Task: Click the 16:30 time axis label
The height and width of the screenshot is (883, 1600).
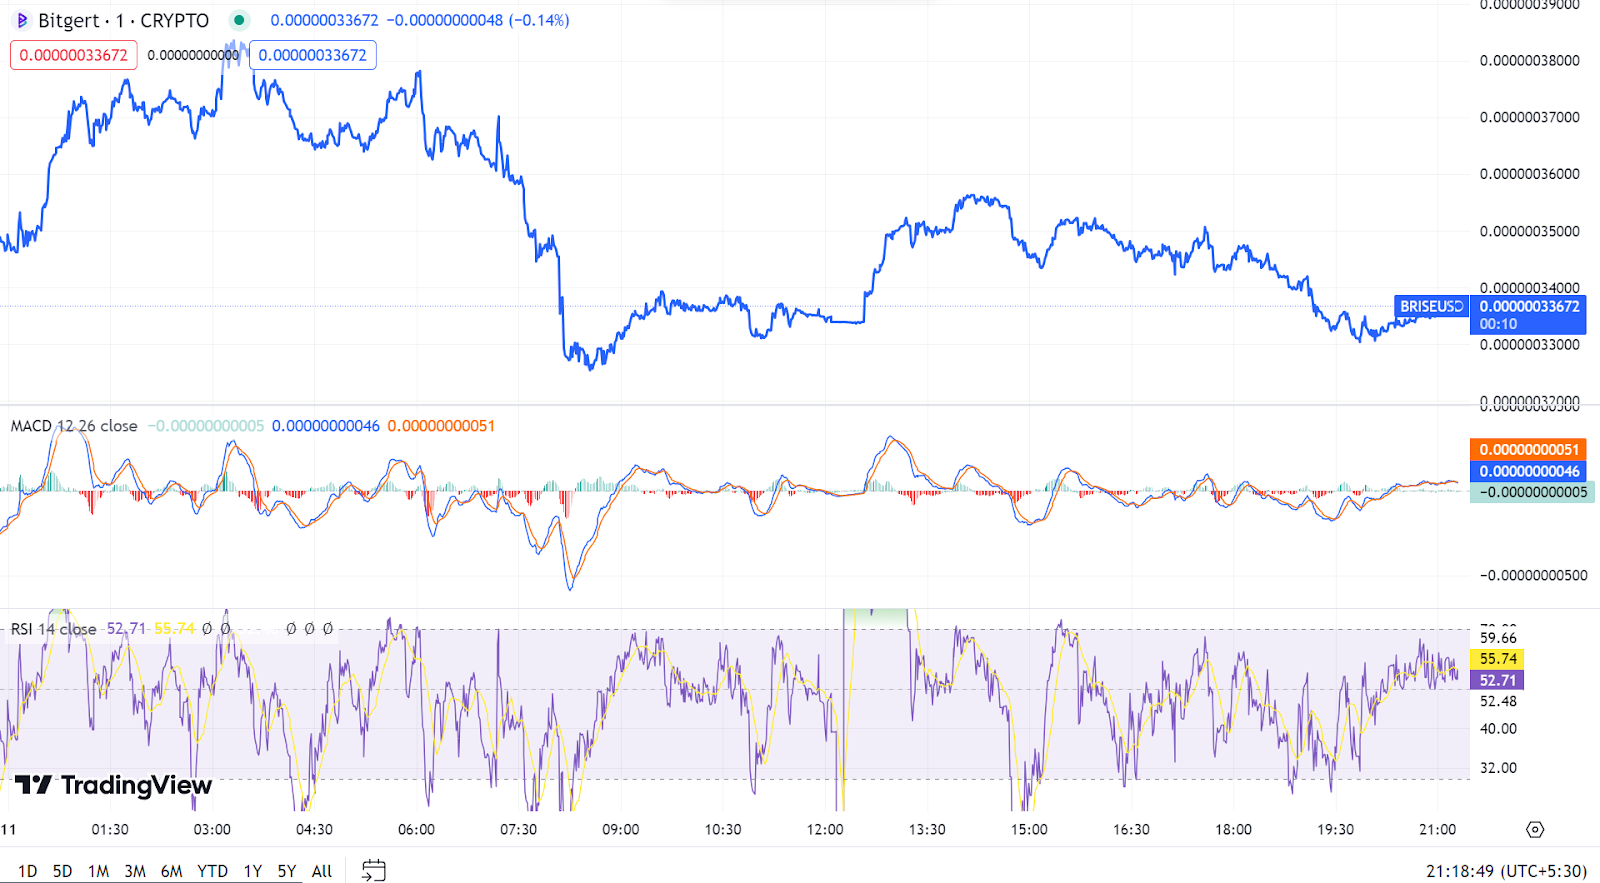Action: pos(1131,829)
